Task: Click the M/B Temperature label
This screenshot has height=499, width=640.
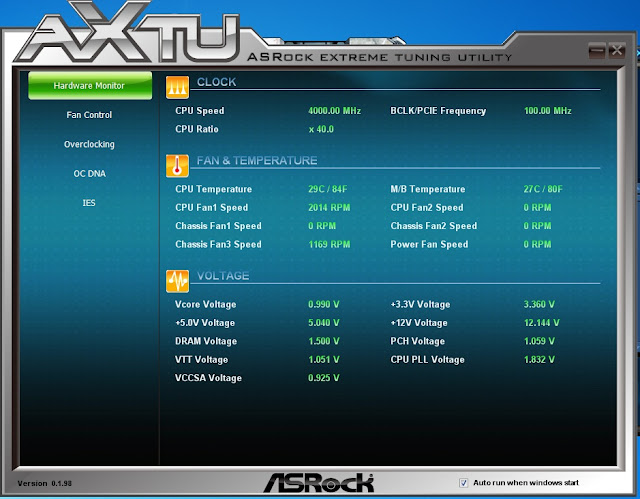Action: click(x=428, y=189)
